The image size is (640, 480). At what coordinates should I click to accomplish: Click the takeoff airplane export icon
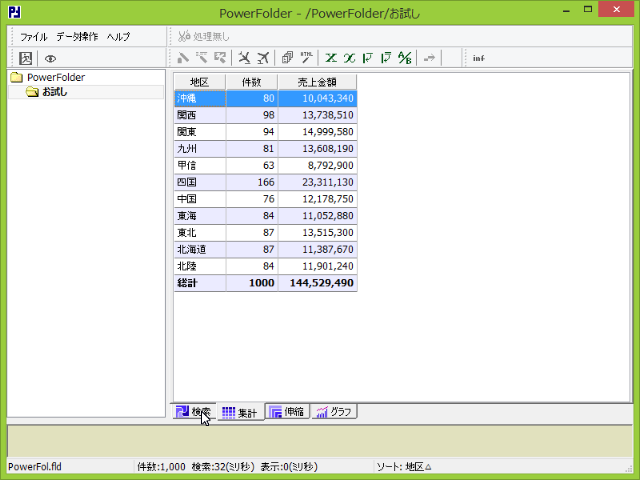pos(263,58)
